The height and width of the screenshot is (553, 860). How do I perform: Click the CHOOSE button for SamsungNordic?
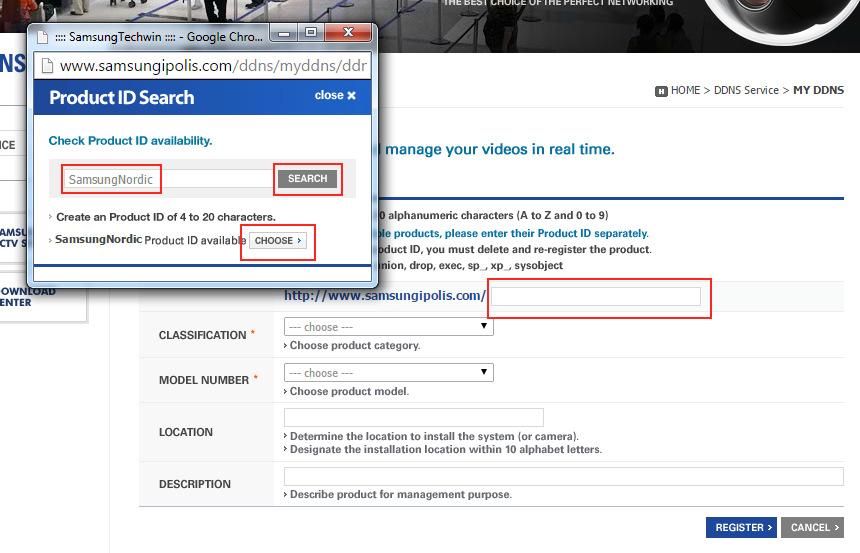click(x=278, y=240)
